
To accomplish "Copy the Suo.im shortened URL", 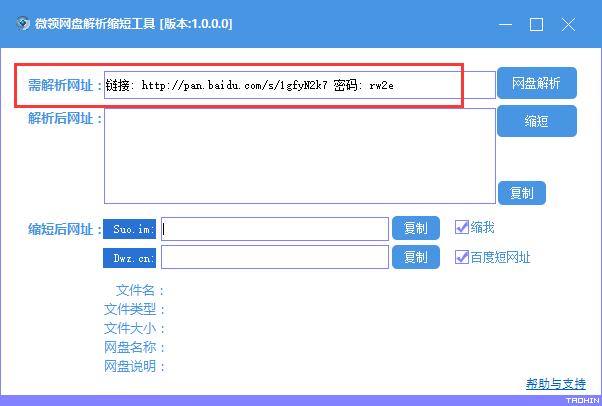I will (416, 228).
